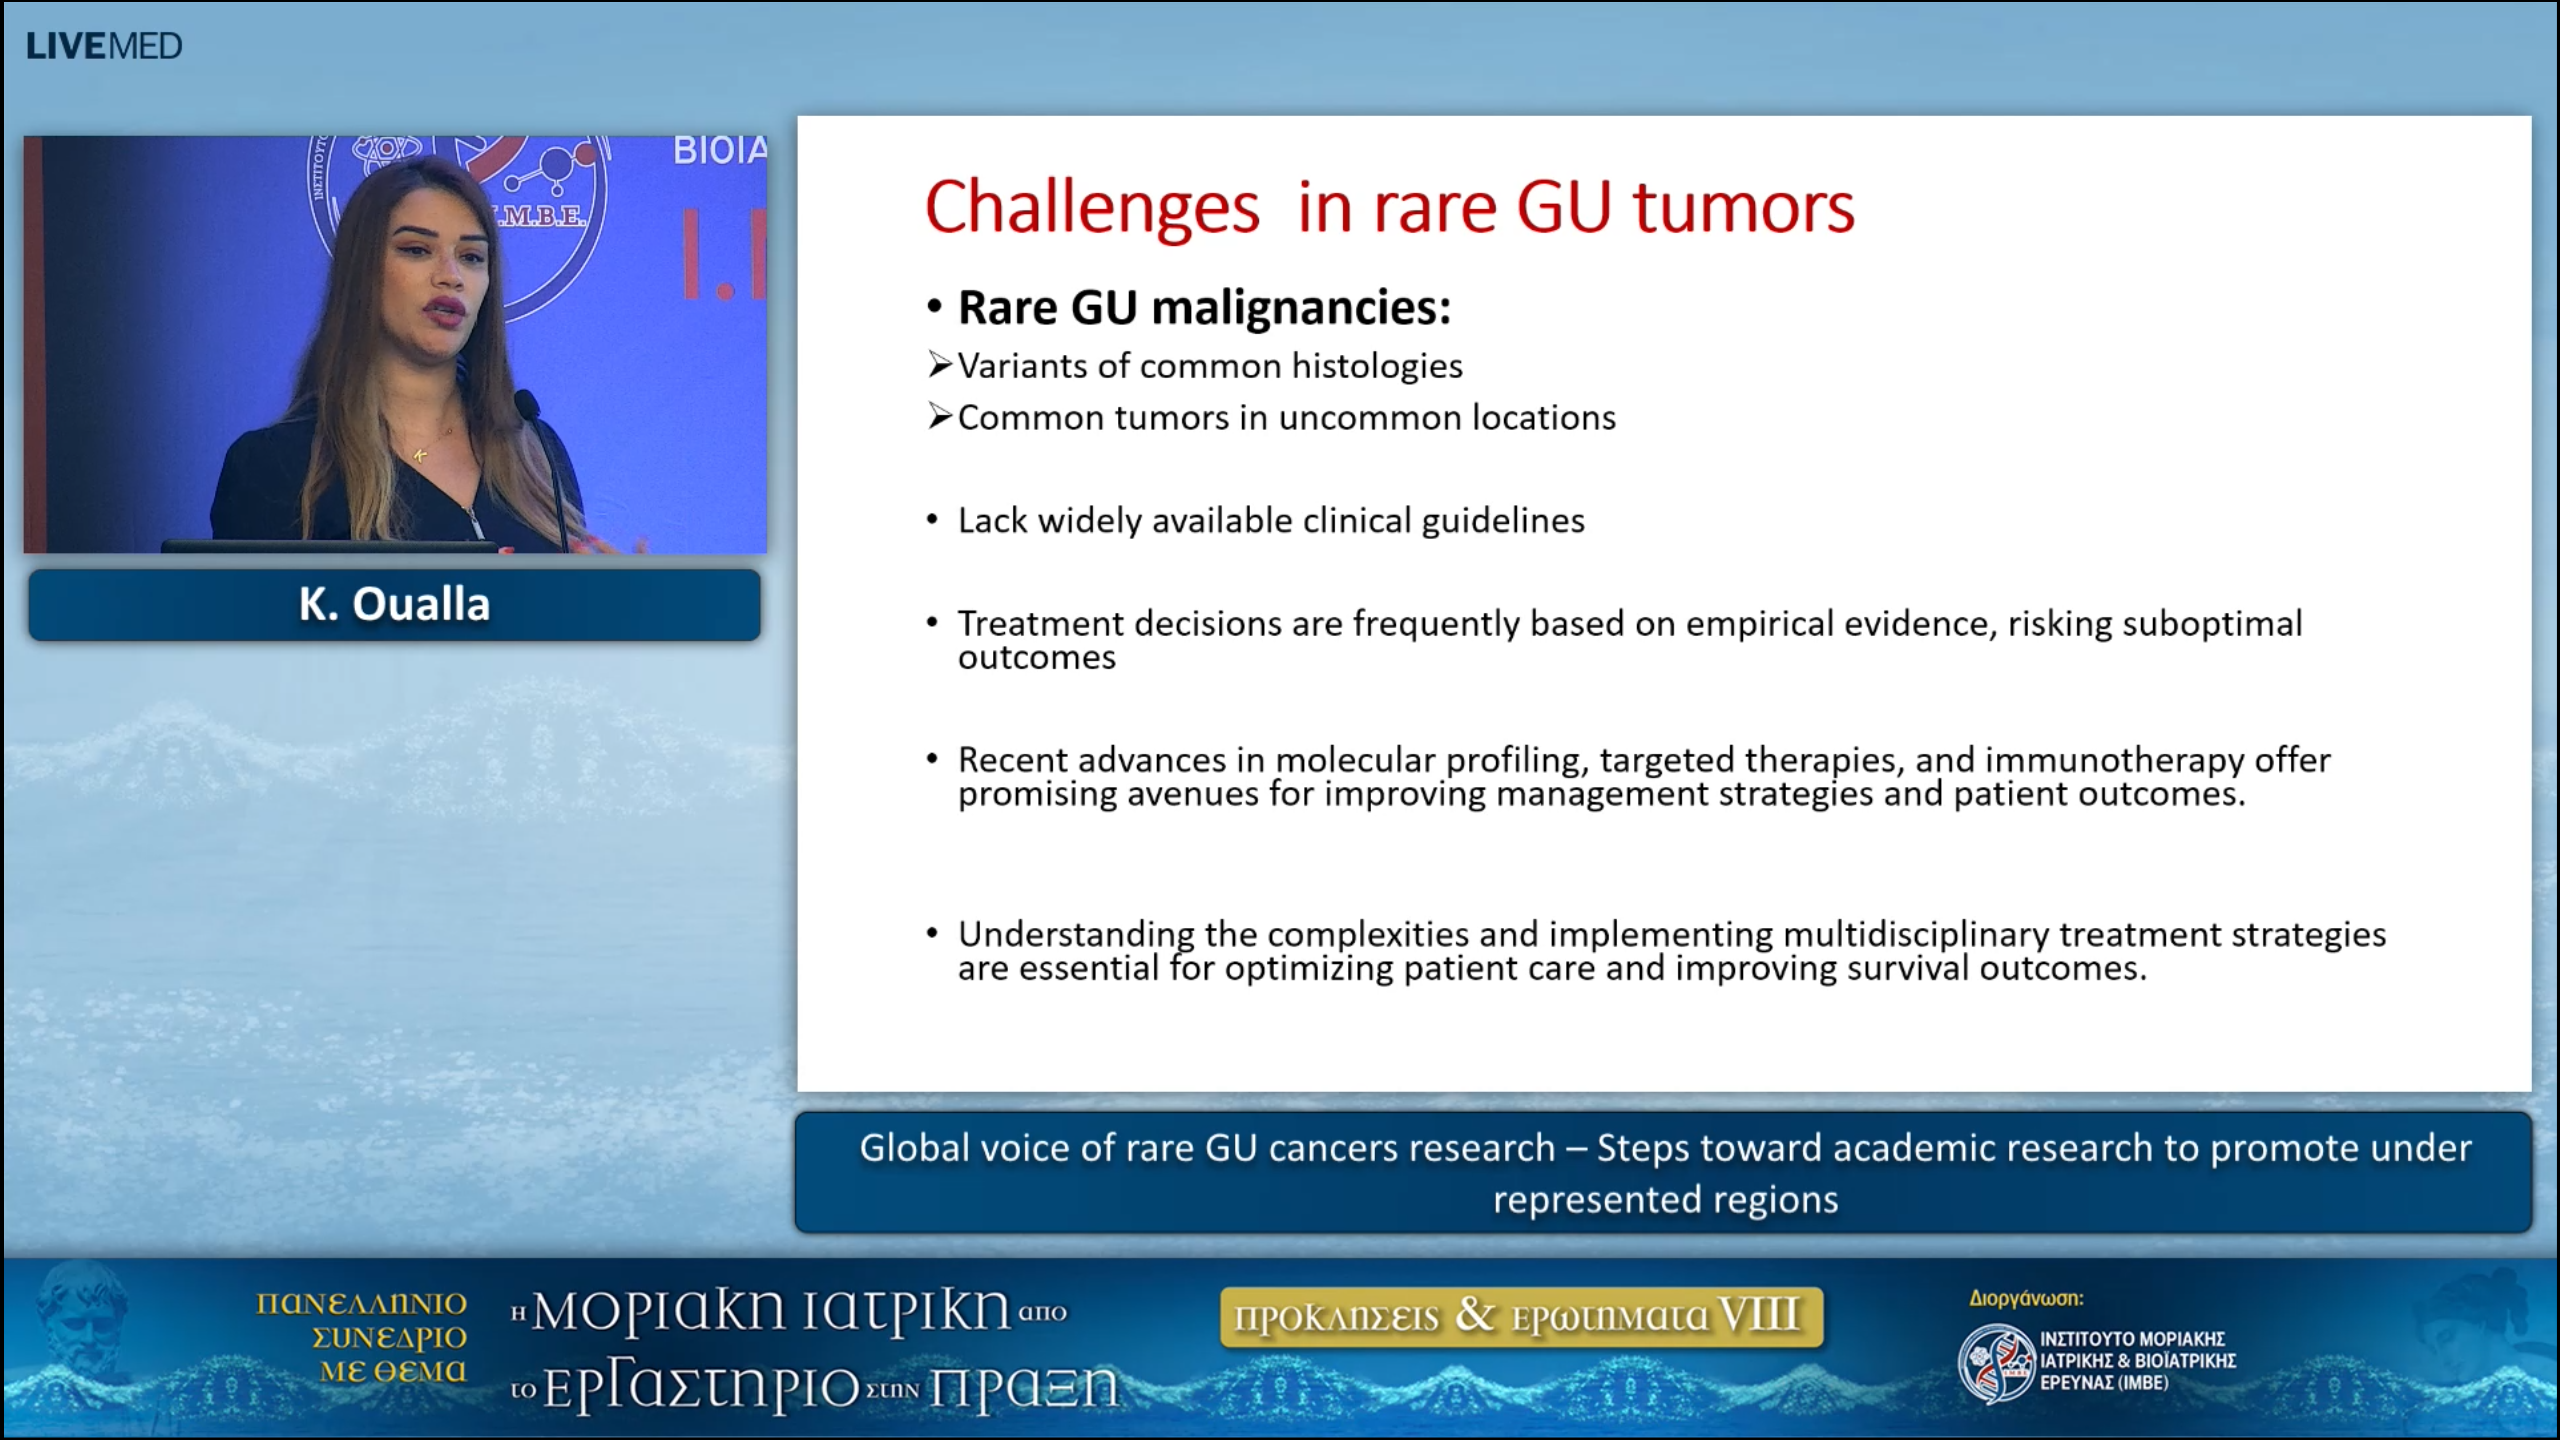Click the IMBE institute logo icon
Image resolution: width=2560 pixels, height=1440 pixels.
coord(1995,1362)
